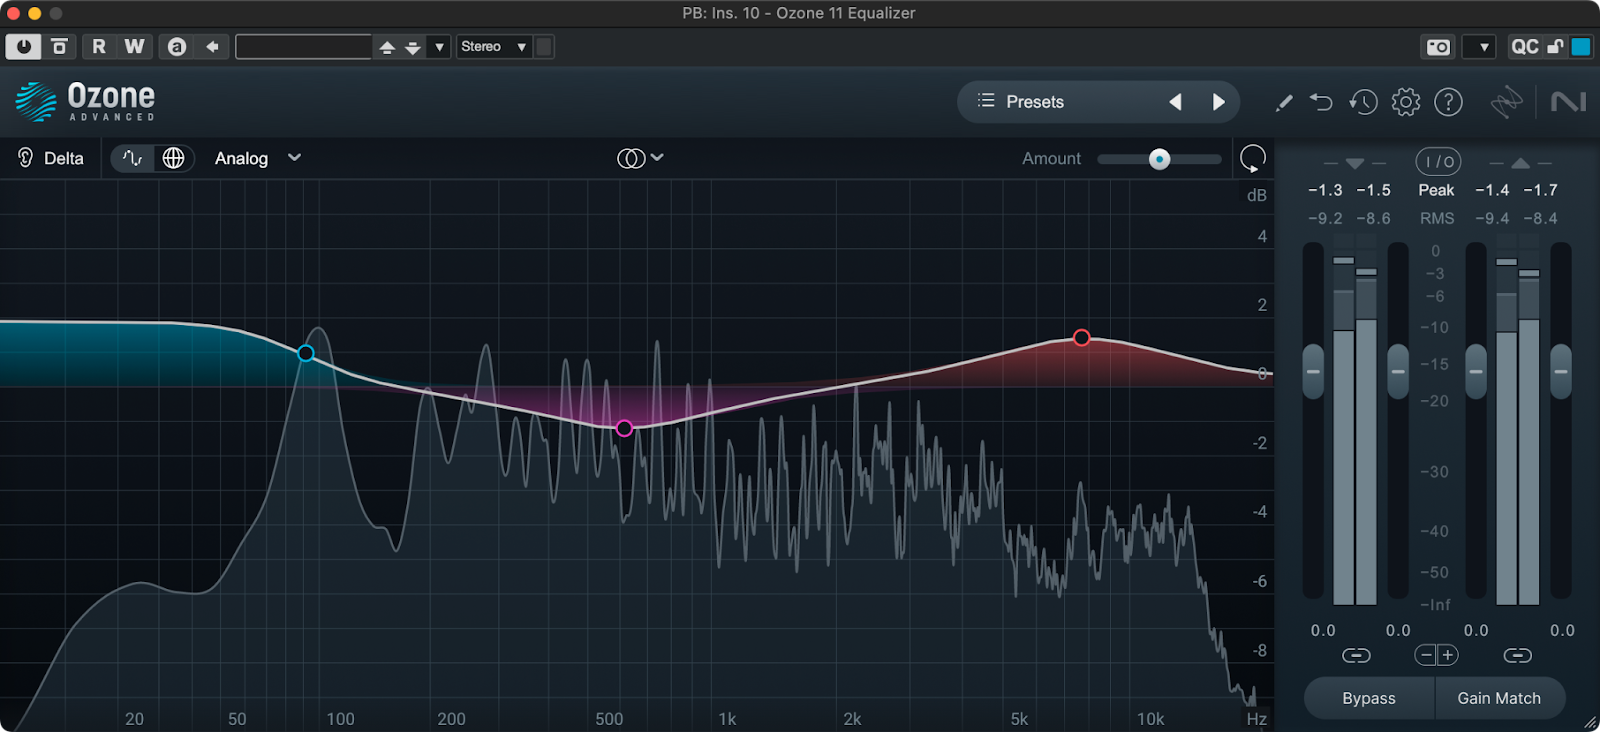Toggle the plugin power button
The image size is (1600, 732).
point(23,47)
